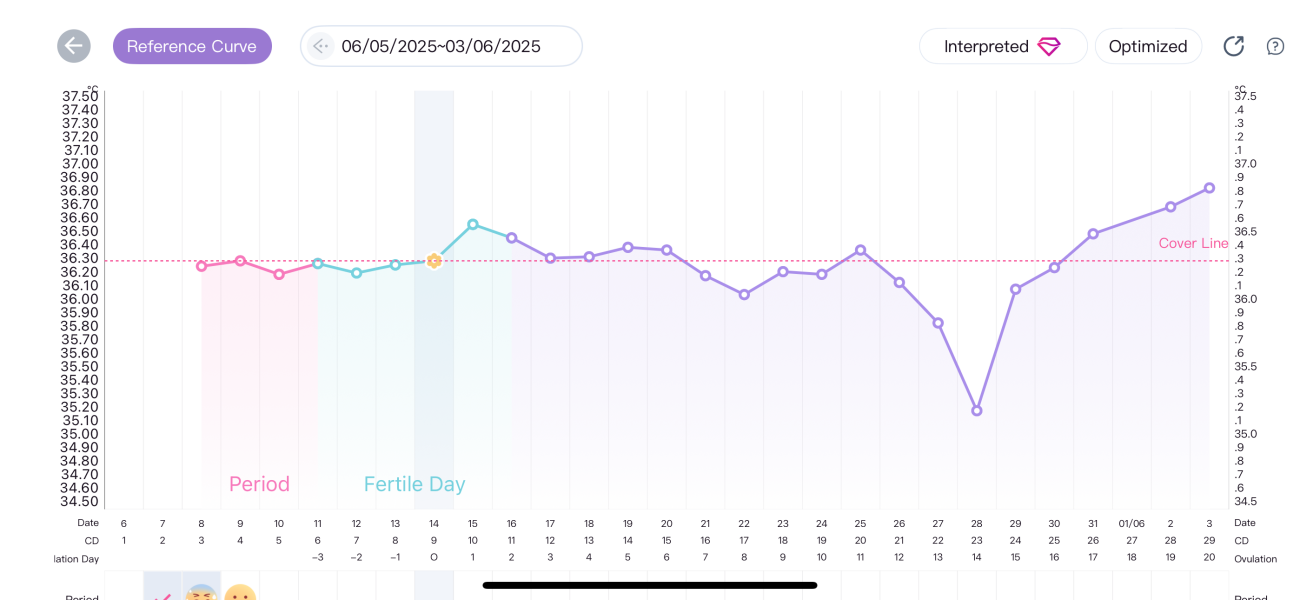Viewport: 1300px width, 600px height.
Task: Select the lowest temperature point on 12/28
Action: click(x=976, y=409)
